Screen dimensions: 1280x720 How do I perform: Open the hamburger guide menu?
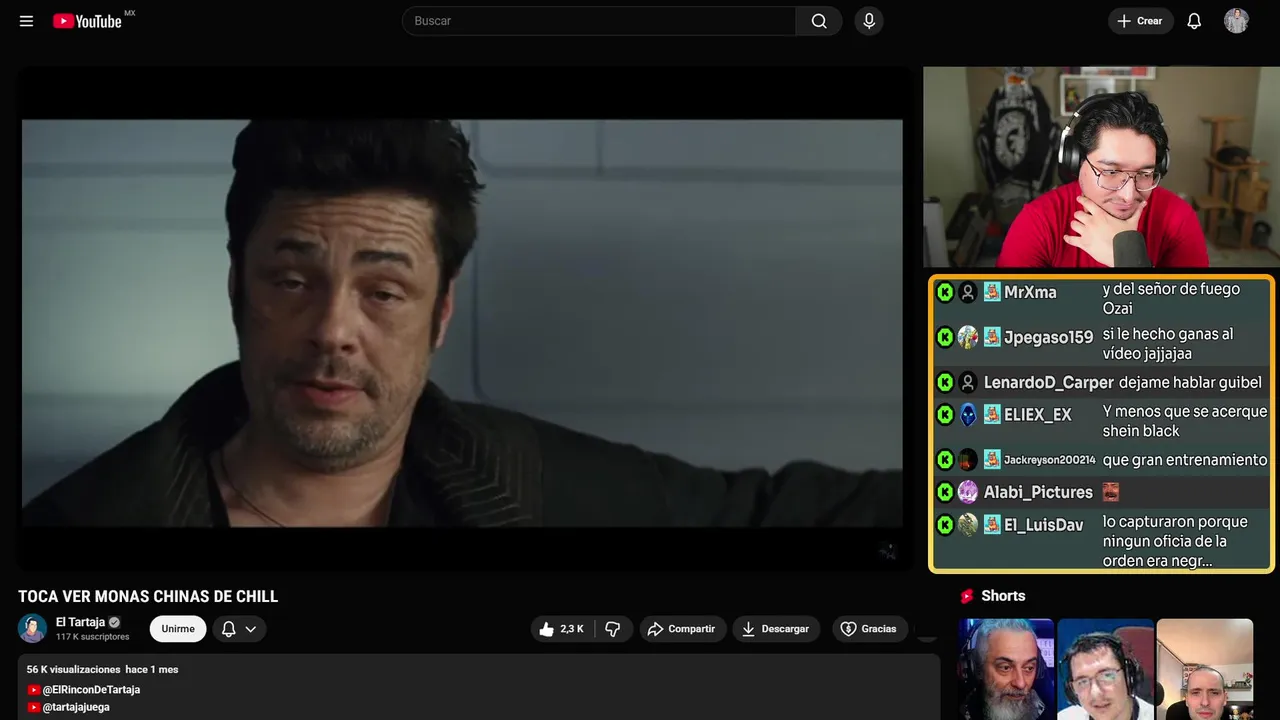[27, 21]
